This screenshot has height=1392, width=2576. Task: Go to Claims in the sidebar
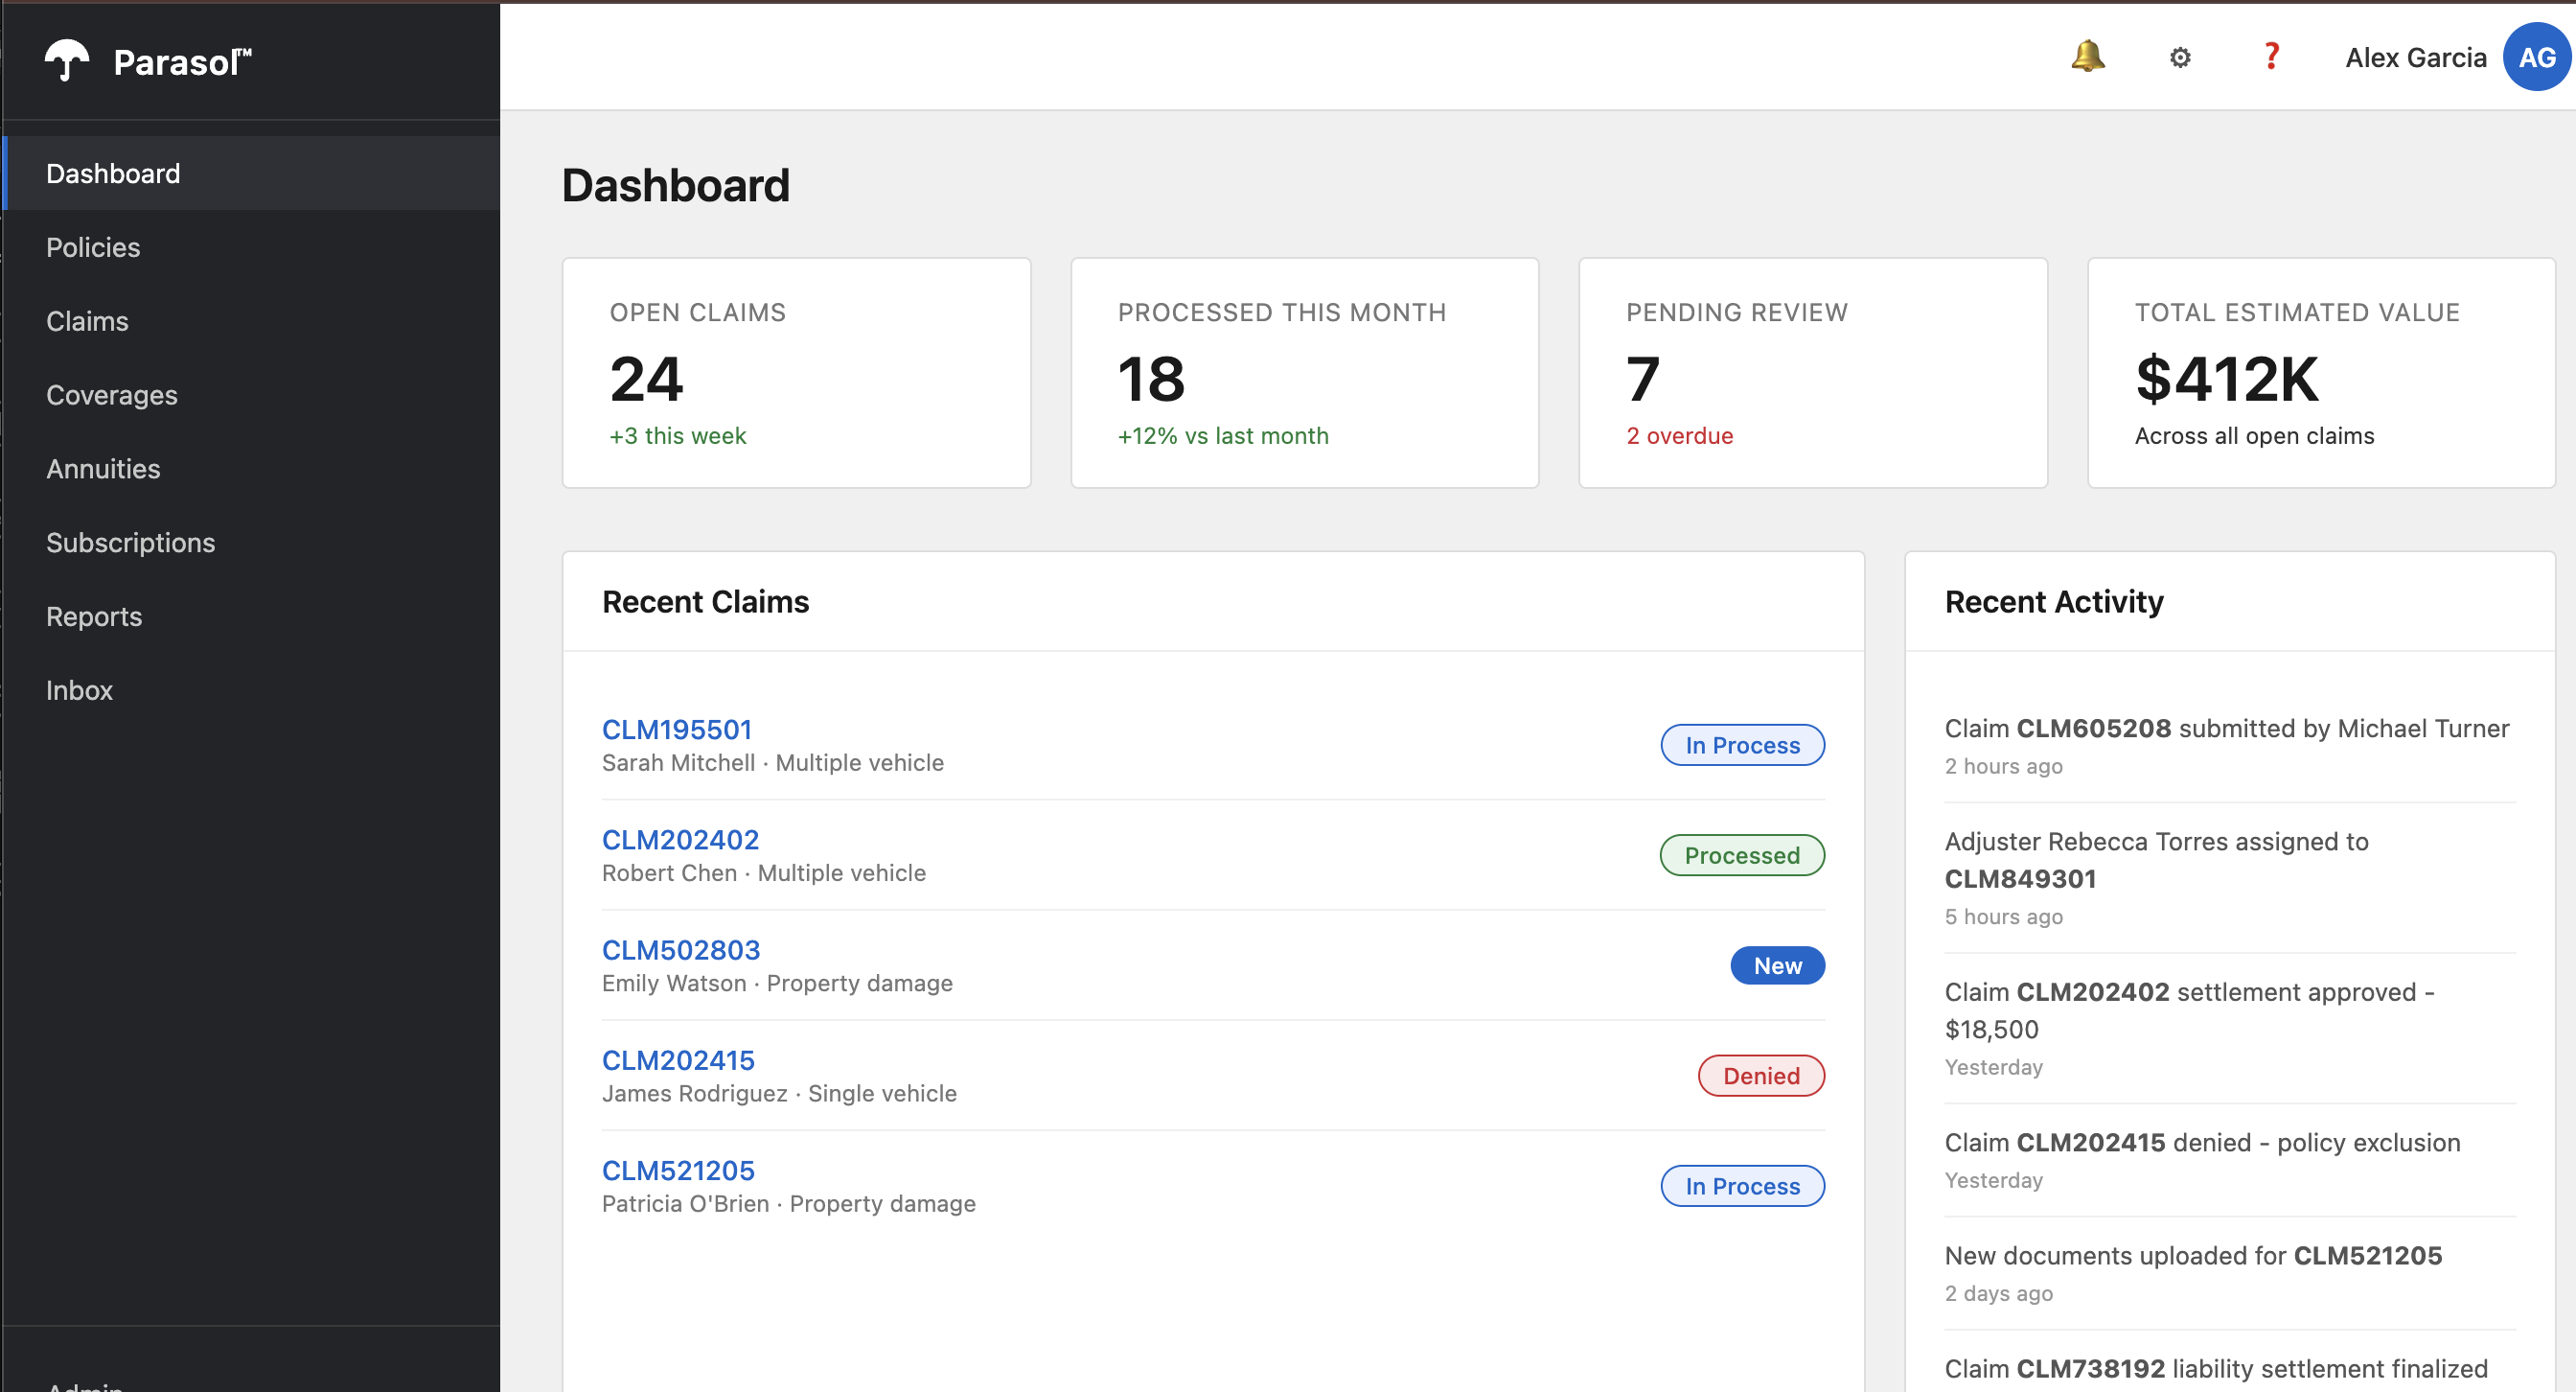(87, 321)
